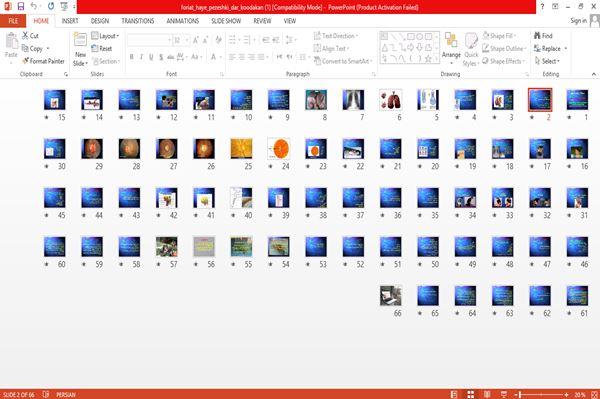Adjust the zoom slider in status bar
Screen dimensions: 600x399
pos(541,394)
